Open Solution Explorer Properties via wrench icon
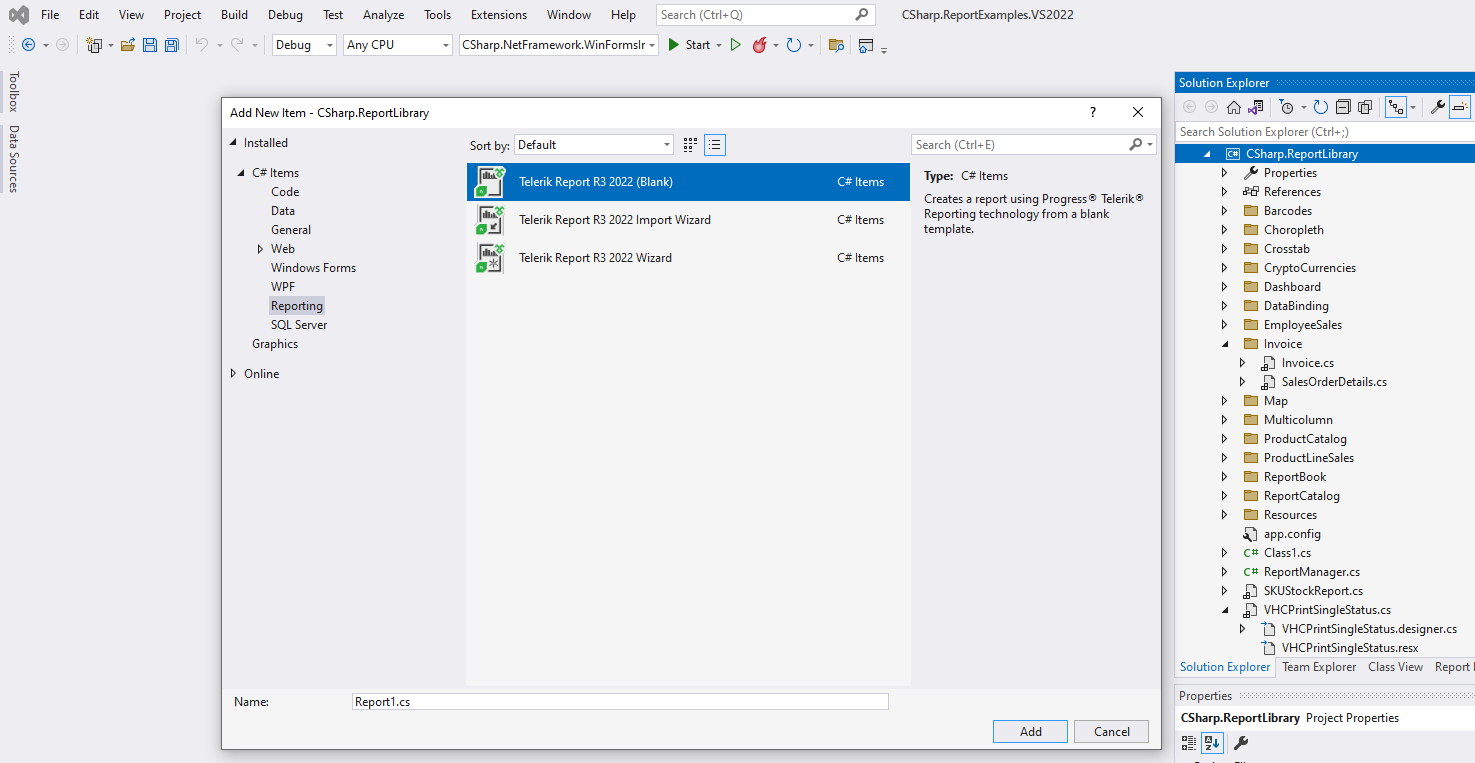This screenshot has width=1475, height=763. coord(1439,106)
